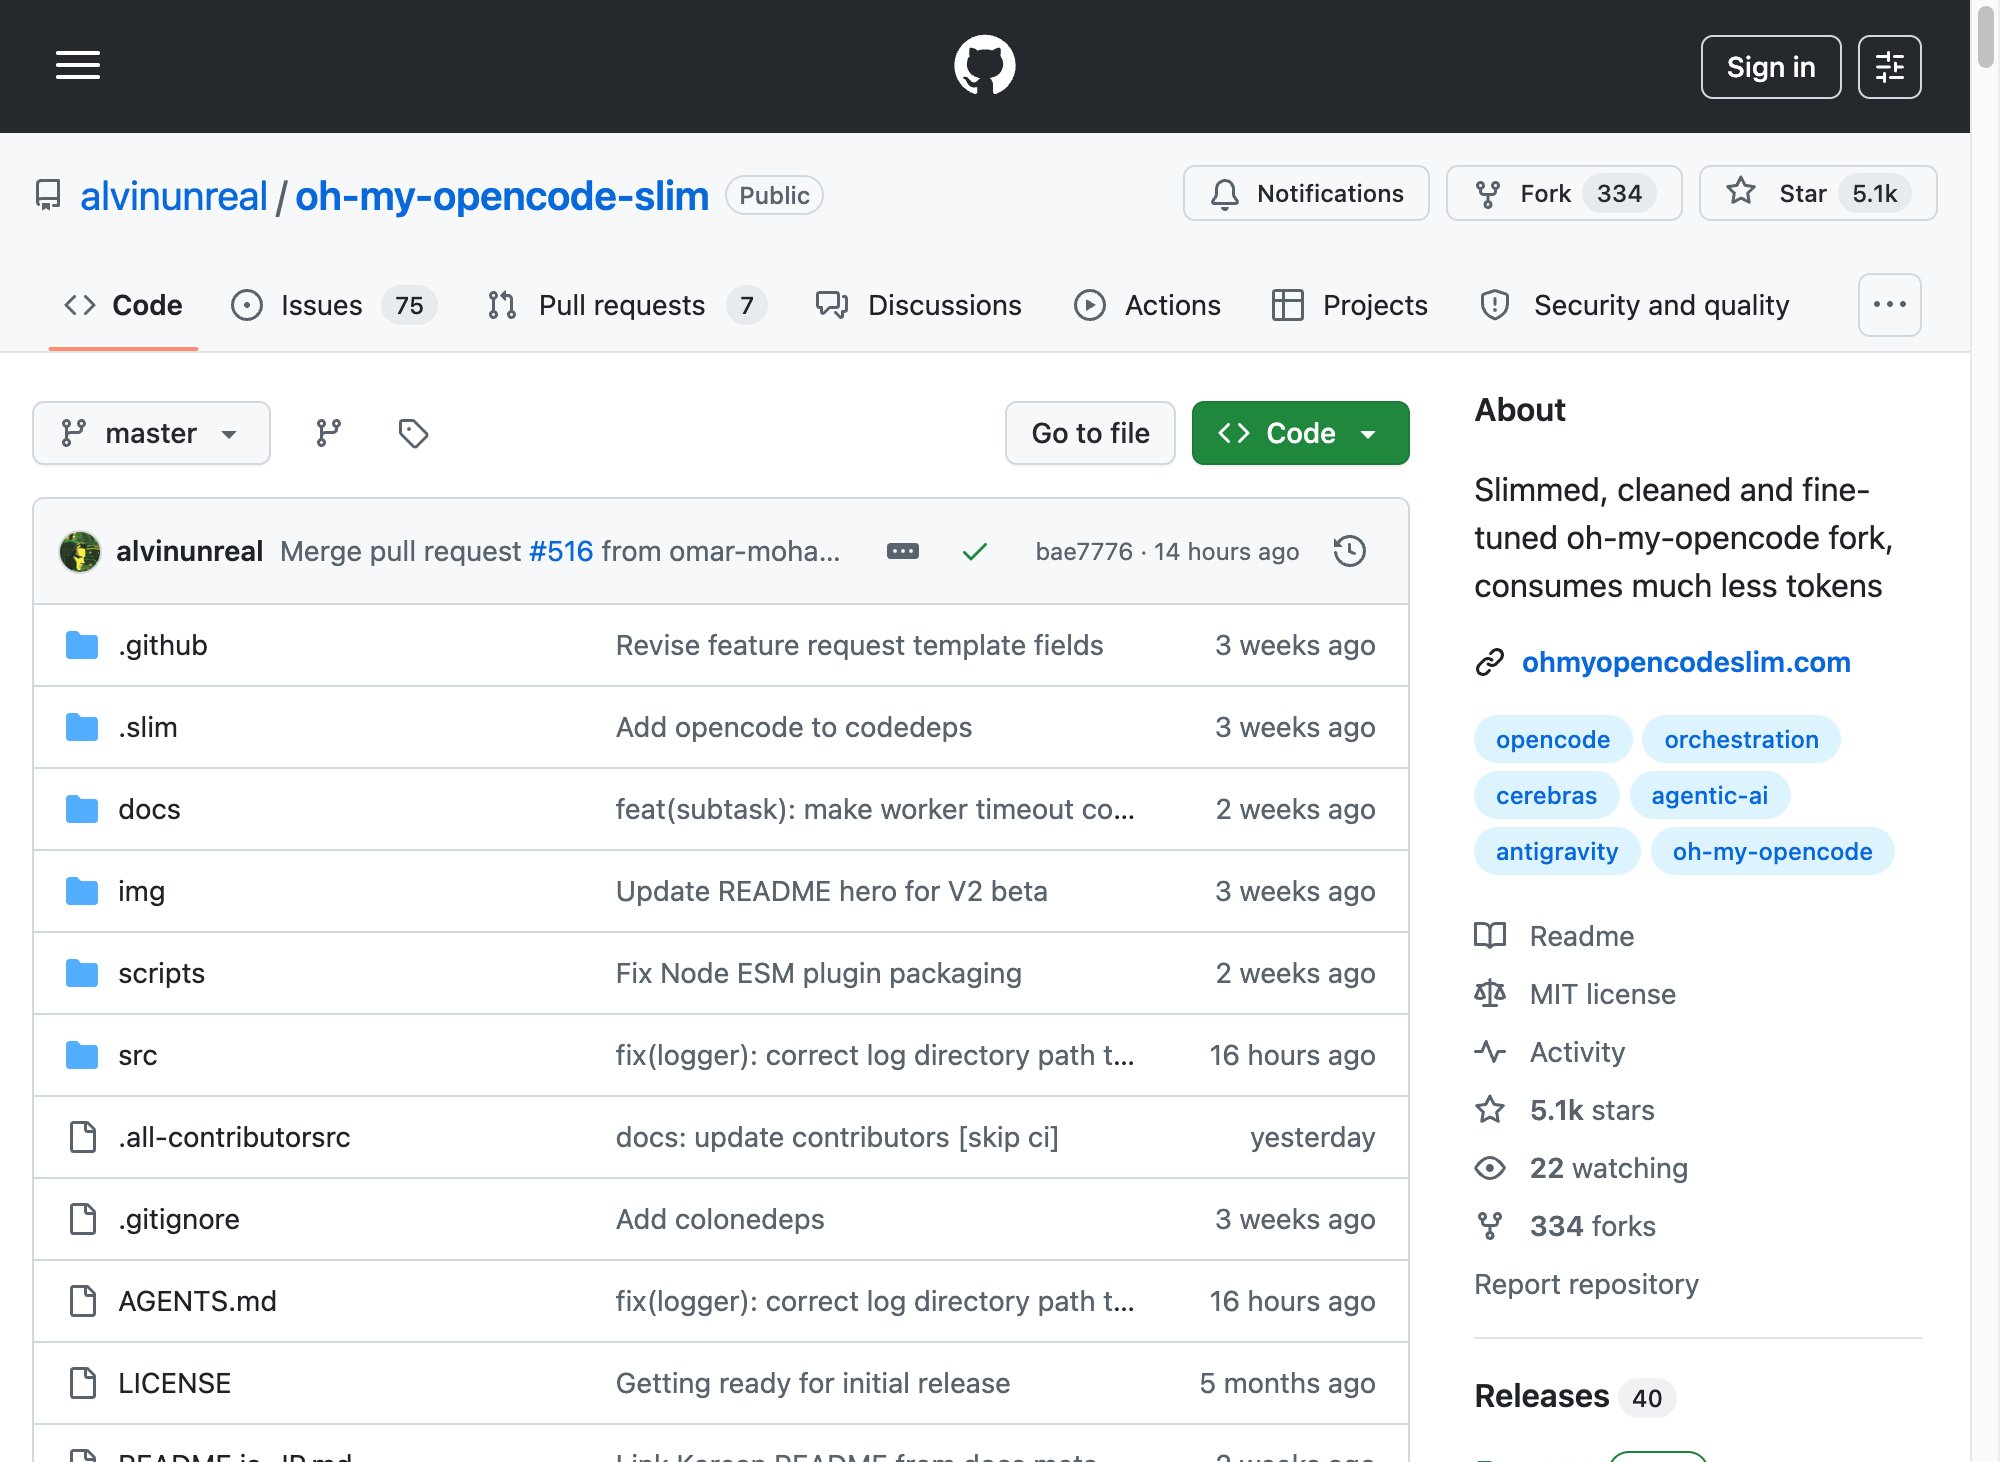Open 'Update README hero for V2 beta' commit
The width and height of the screenshot is (2000, 1462).
[831, 891]
